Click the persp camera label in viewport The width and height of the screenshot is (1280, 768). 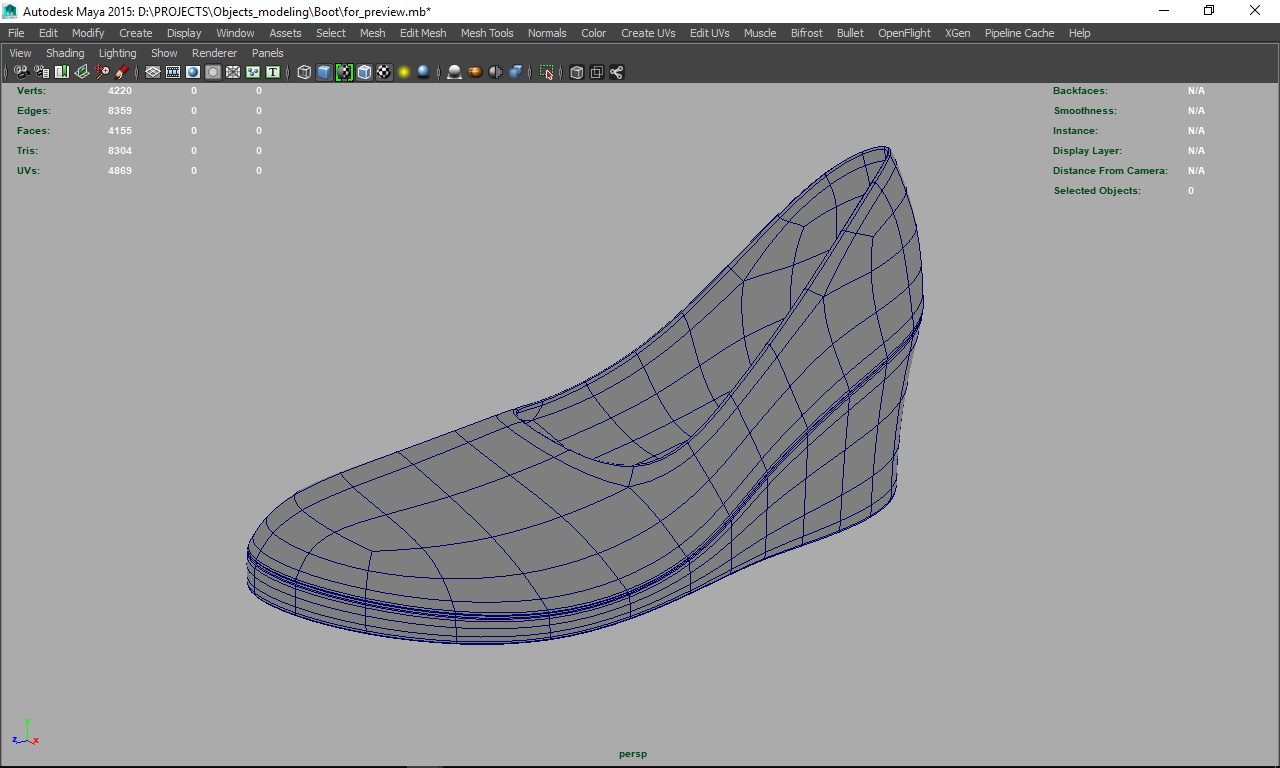(632, 754)
